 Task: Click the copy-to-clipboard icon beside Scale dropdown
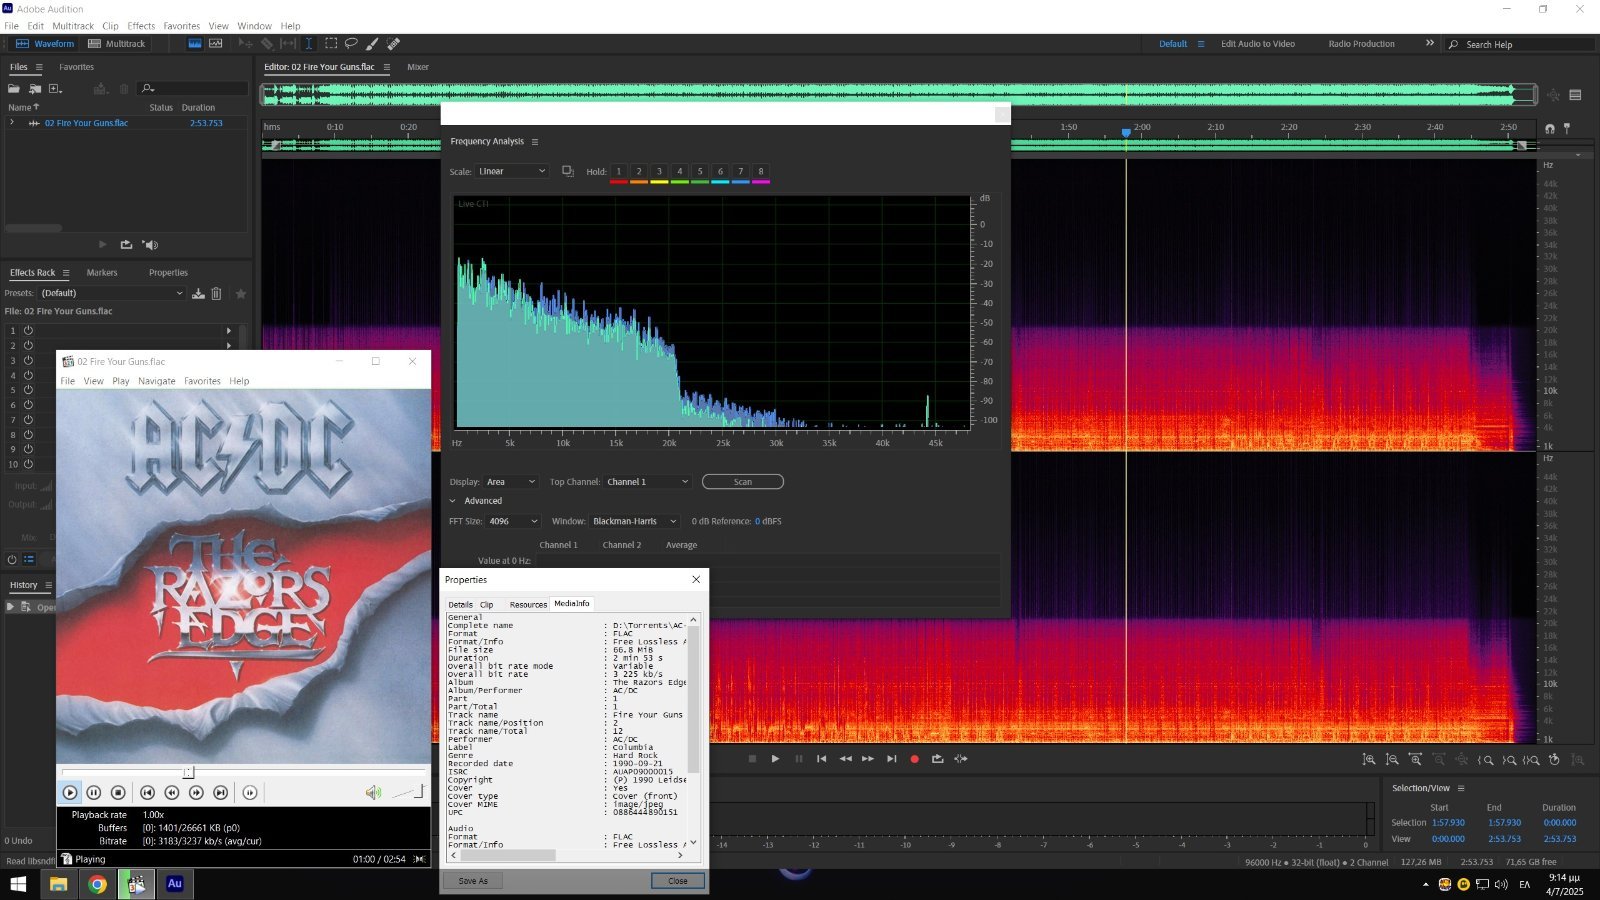[568, 172]
